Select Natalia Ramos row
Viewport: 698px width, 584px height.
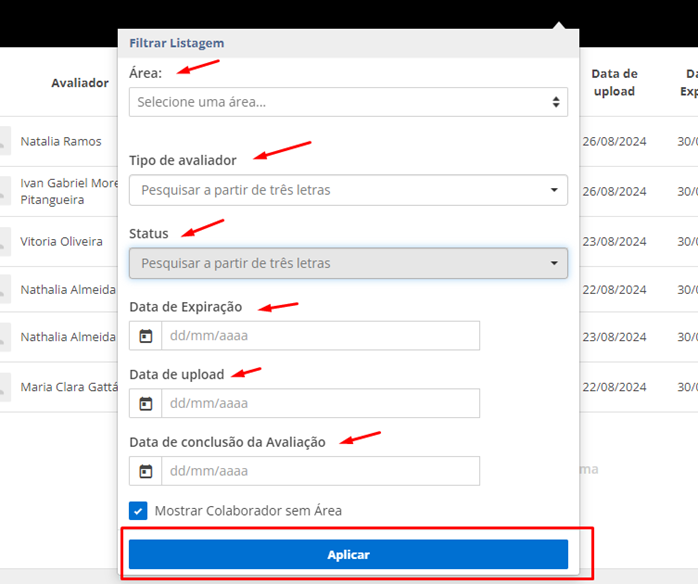click(x=61, y=142)
